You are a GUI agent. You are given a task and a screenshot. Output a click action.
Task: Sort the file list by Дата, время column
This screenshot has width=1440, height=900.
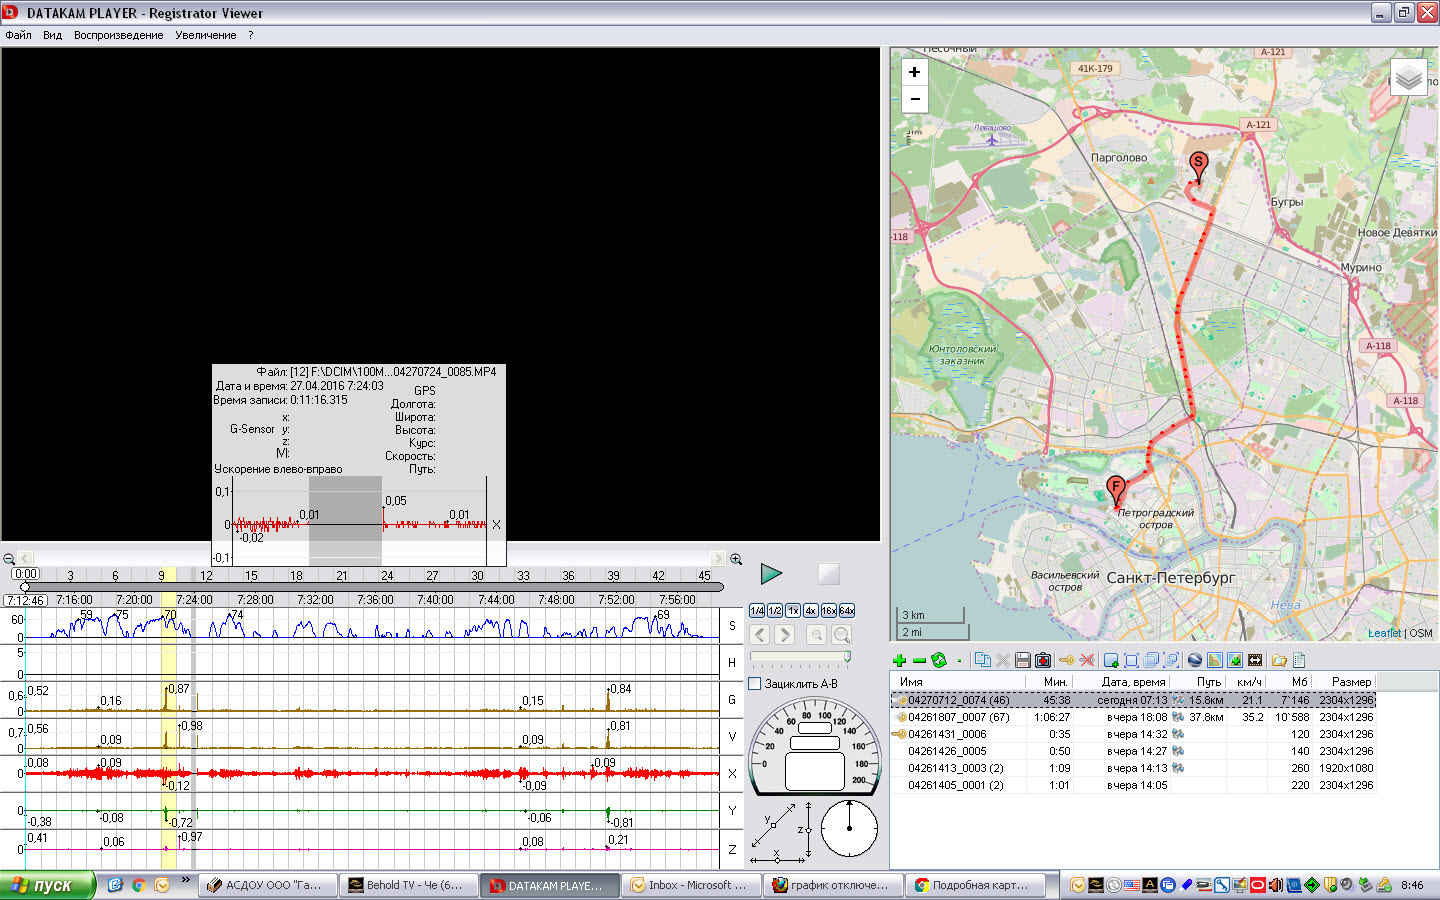point(1132,682)
